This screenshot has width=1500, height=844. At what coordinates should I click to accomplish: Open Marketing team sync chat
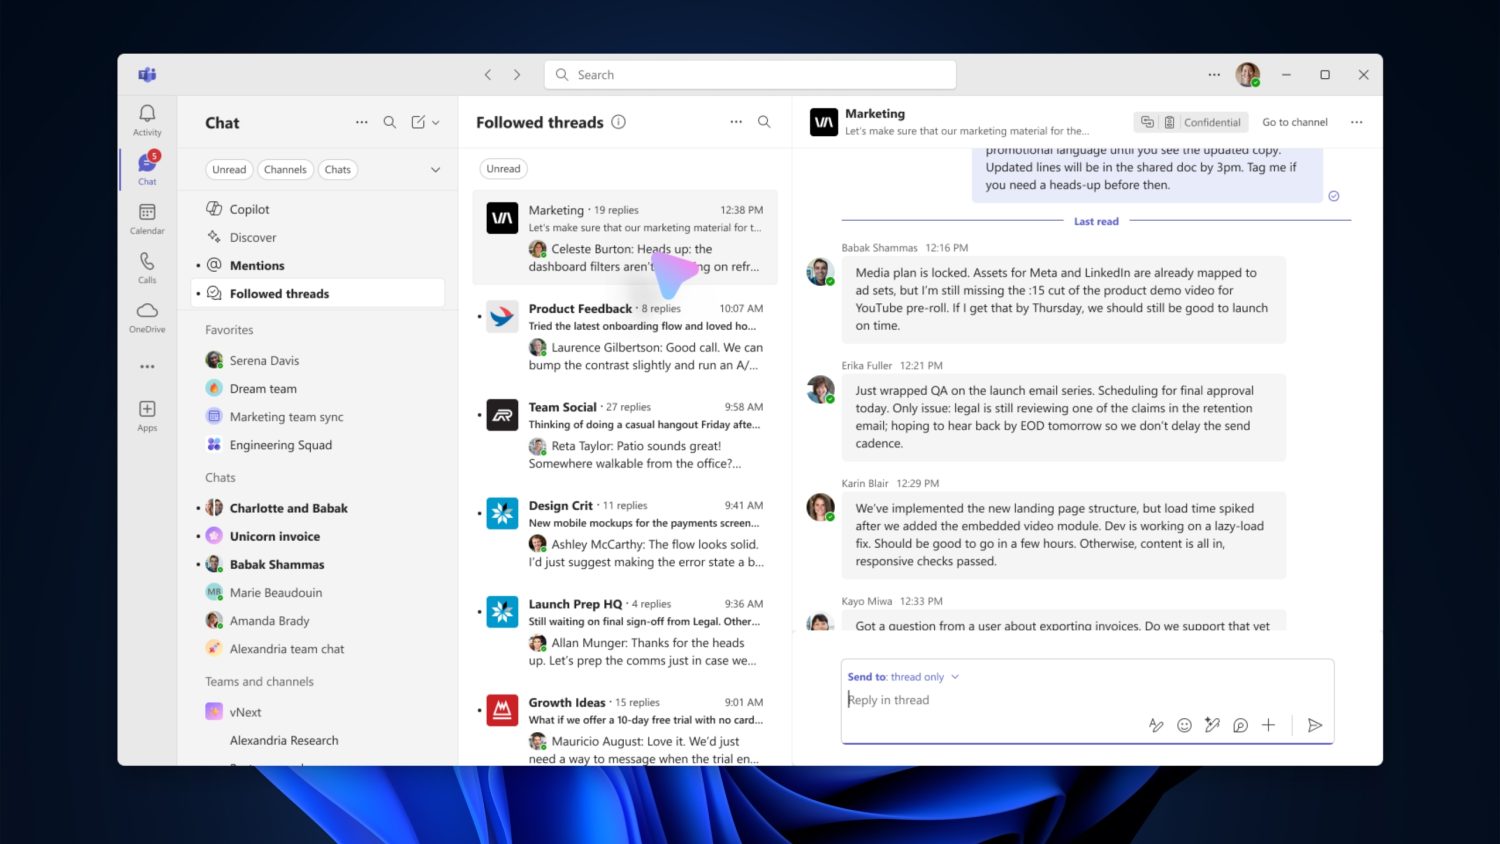pyautogui.click(x=317, y=416)
